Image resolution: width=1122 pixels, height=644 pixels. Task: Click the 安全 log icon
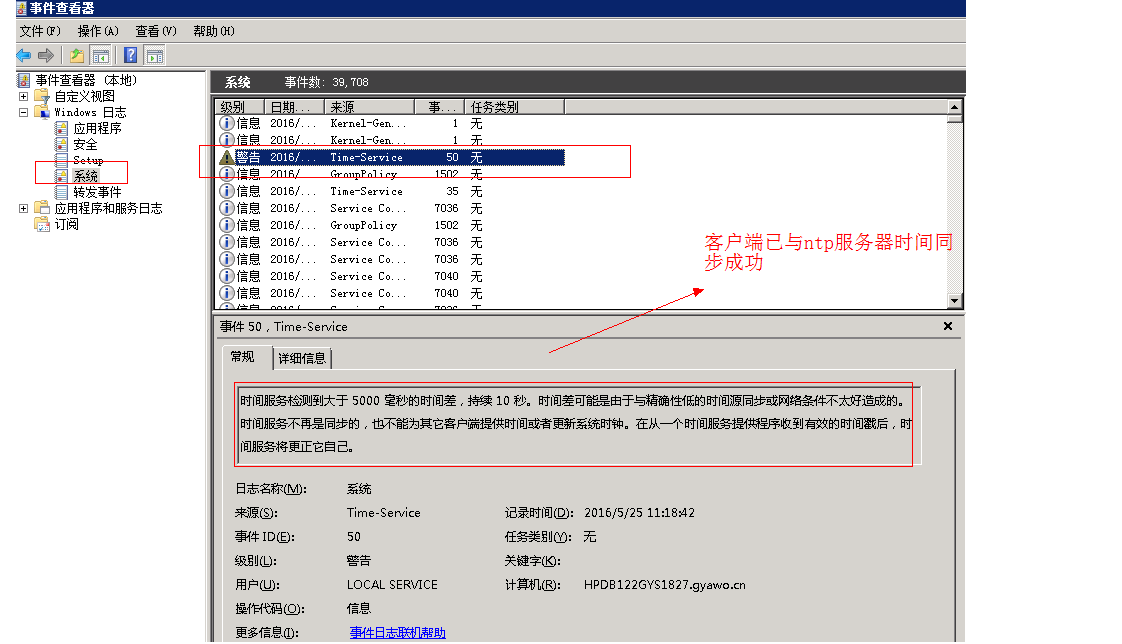click(62, 144)
